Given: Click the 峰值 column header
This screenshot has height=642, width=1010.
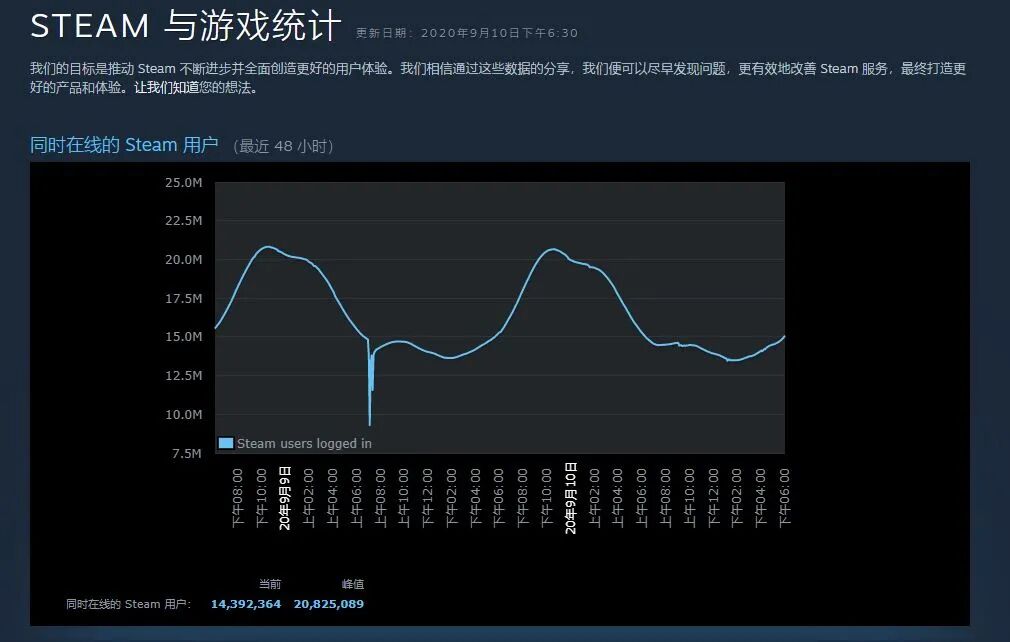Looking at the screenshot, I should [352, 584].
